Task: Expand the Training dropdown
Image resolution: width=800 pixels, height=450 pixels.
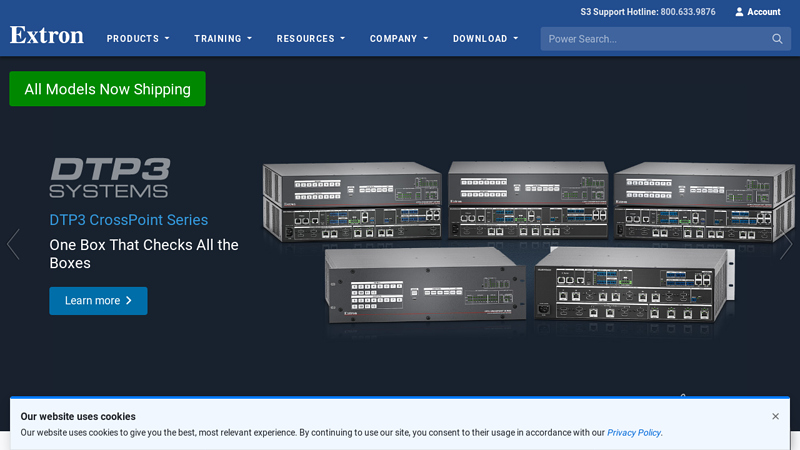Action: pos(223,39)
